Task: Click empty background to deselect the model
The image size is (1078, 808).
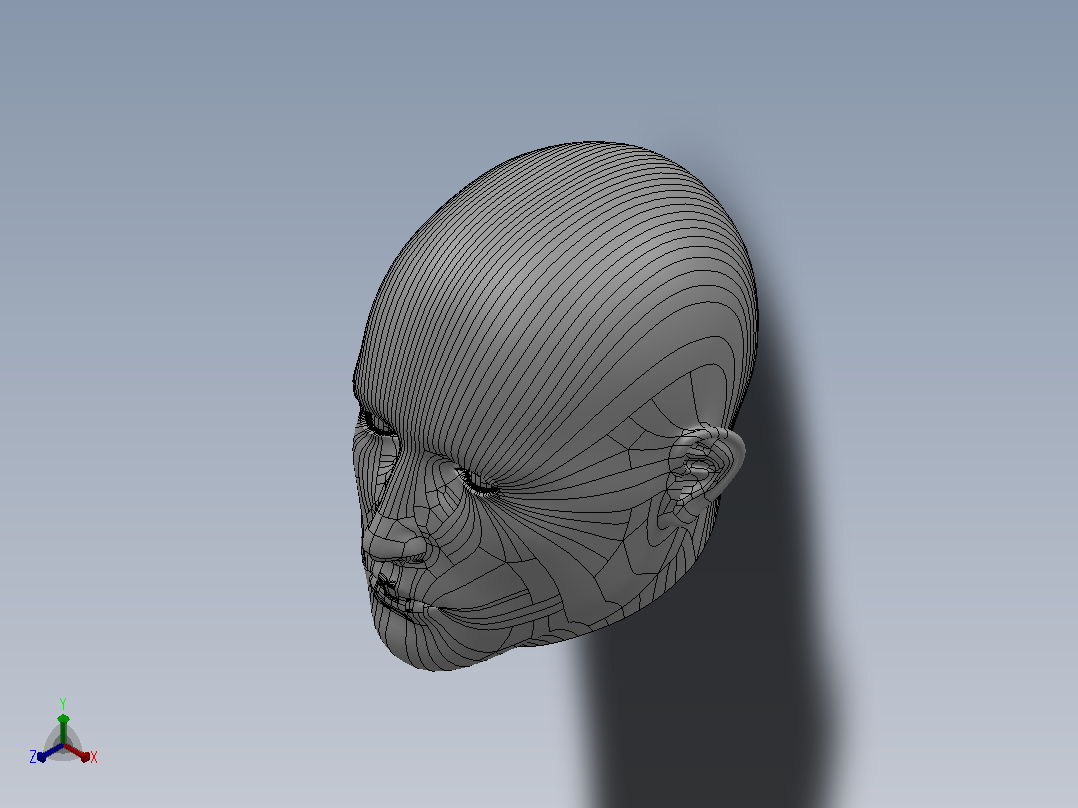Action: (172, 275)
